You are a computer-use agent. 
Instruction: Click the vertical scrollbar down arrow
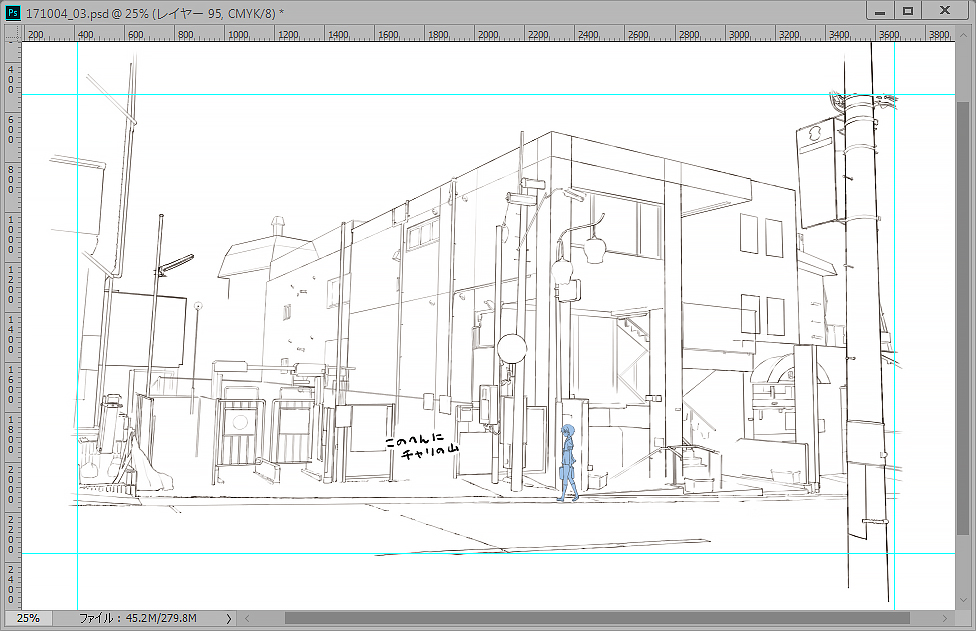(x=964, y=602)
